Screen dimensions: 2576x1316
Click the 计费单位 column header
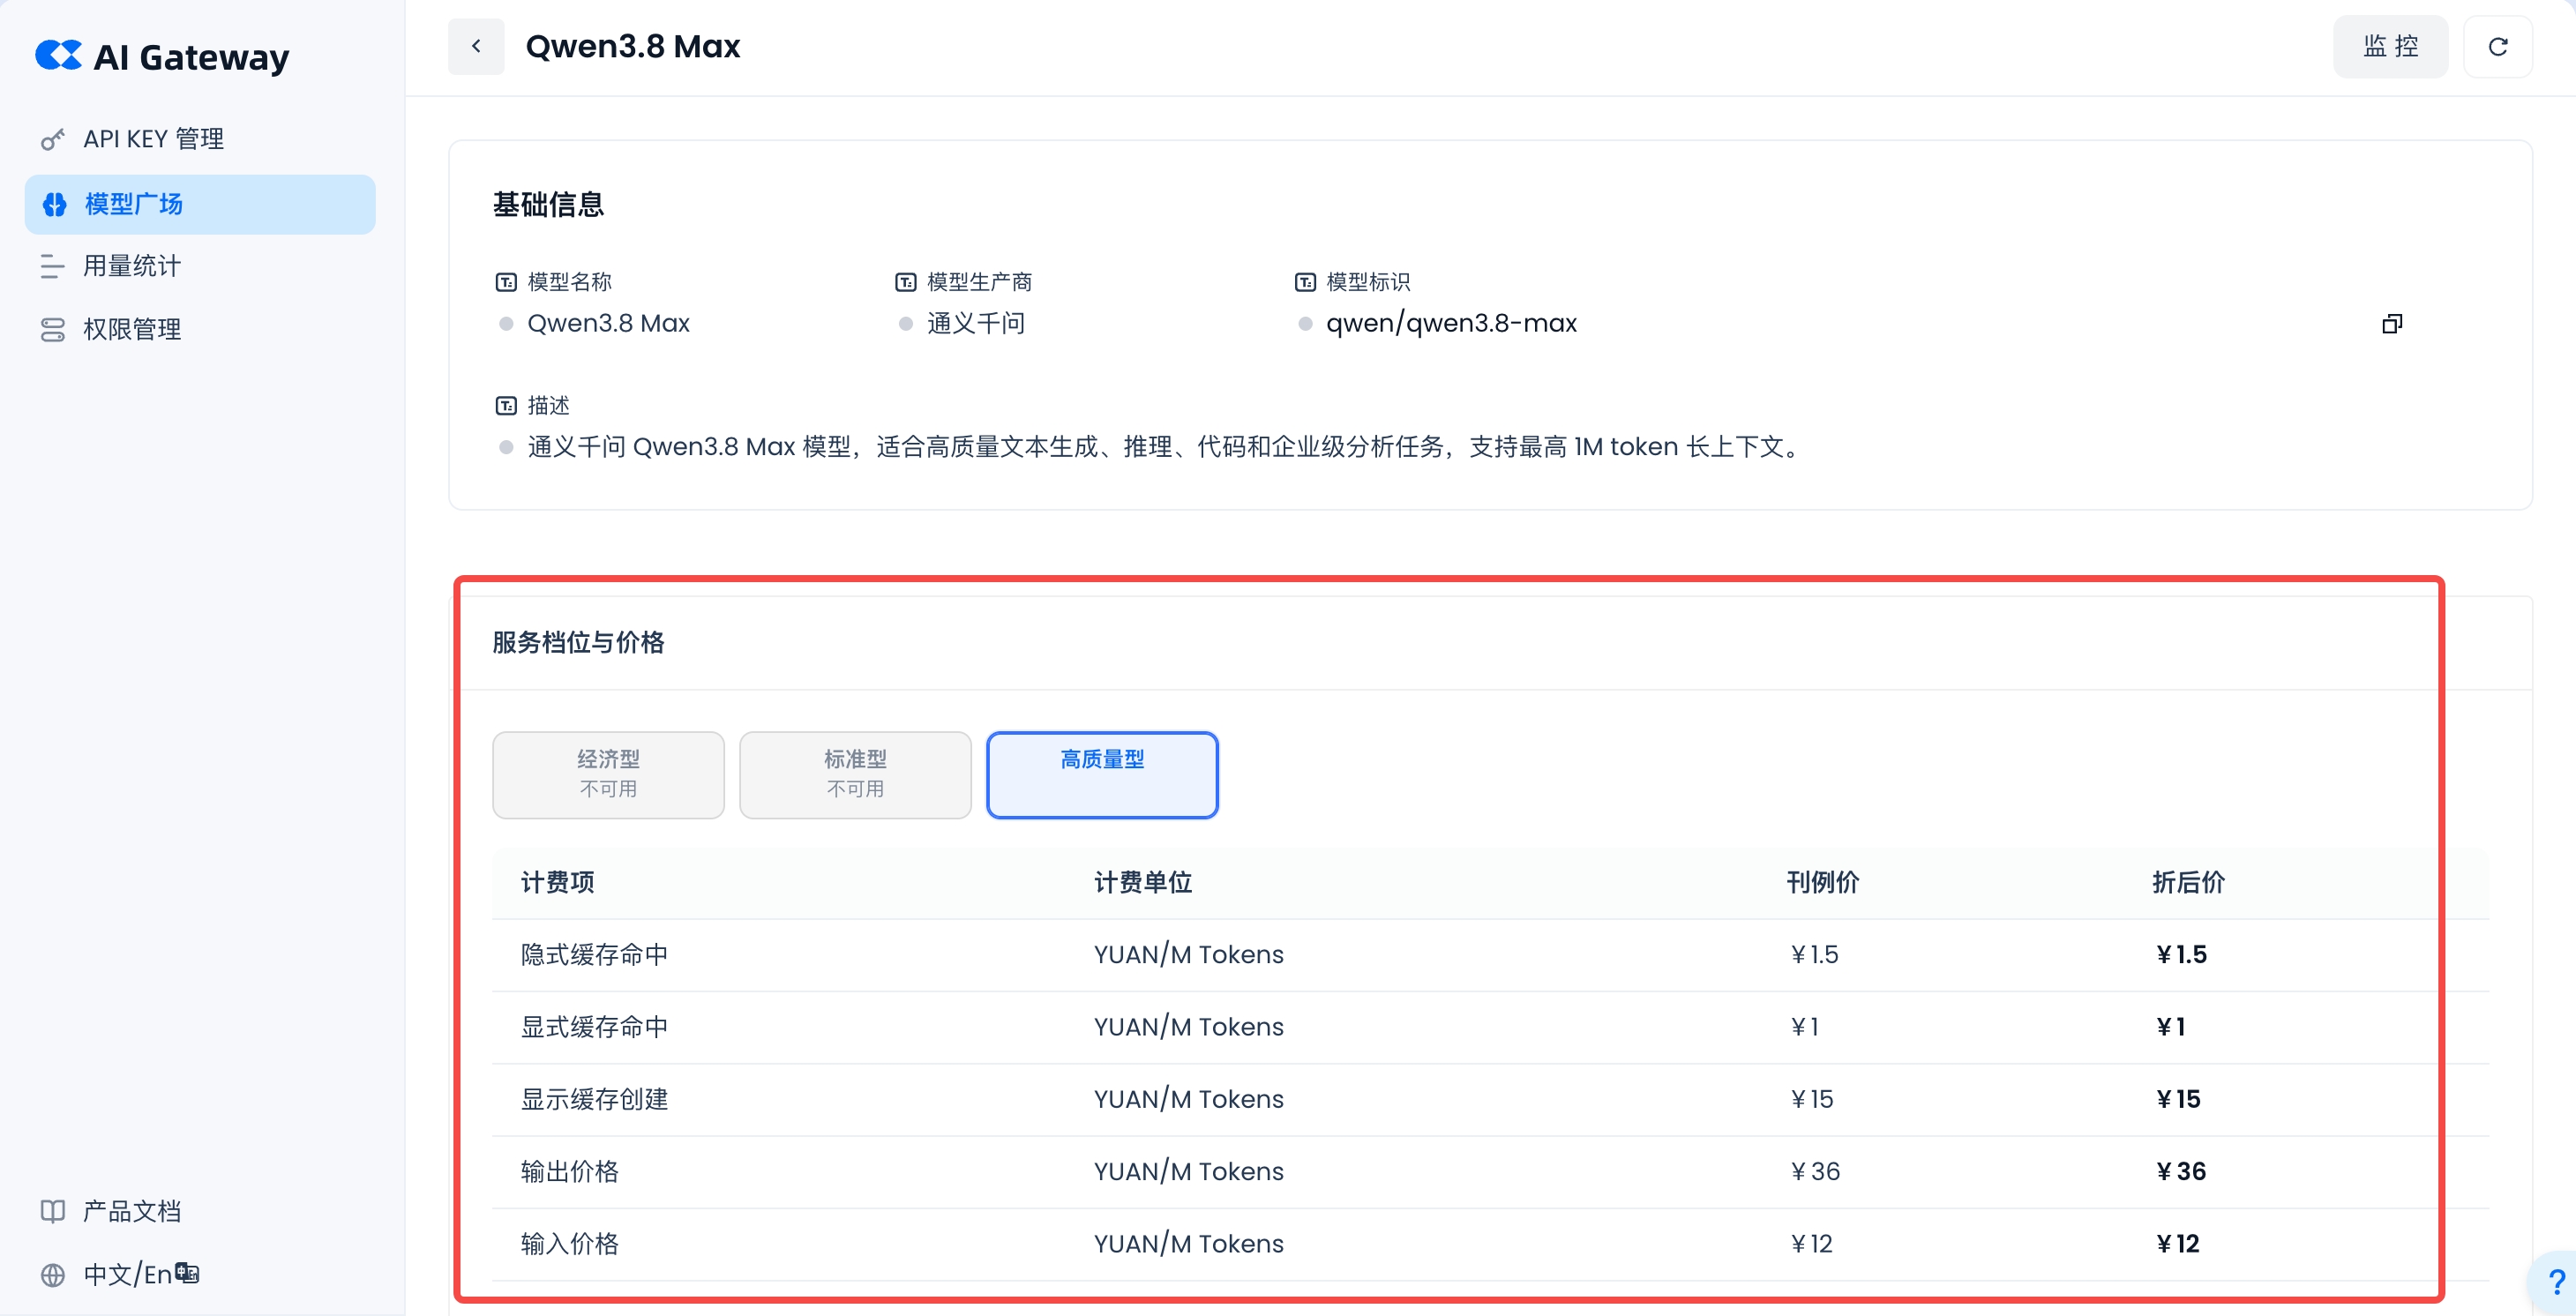point(1143,882)
